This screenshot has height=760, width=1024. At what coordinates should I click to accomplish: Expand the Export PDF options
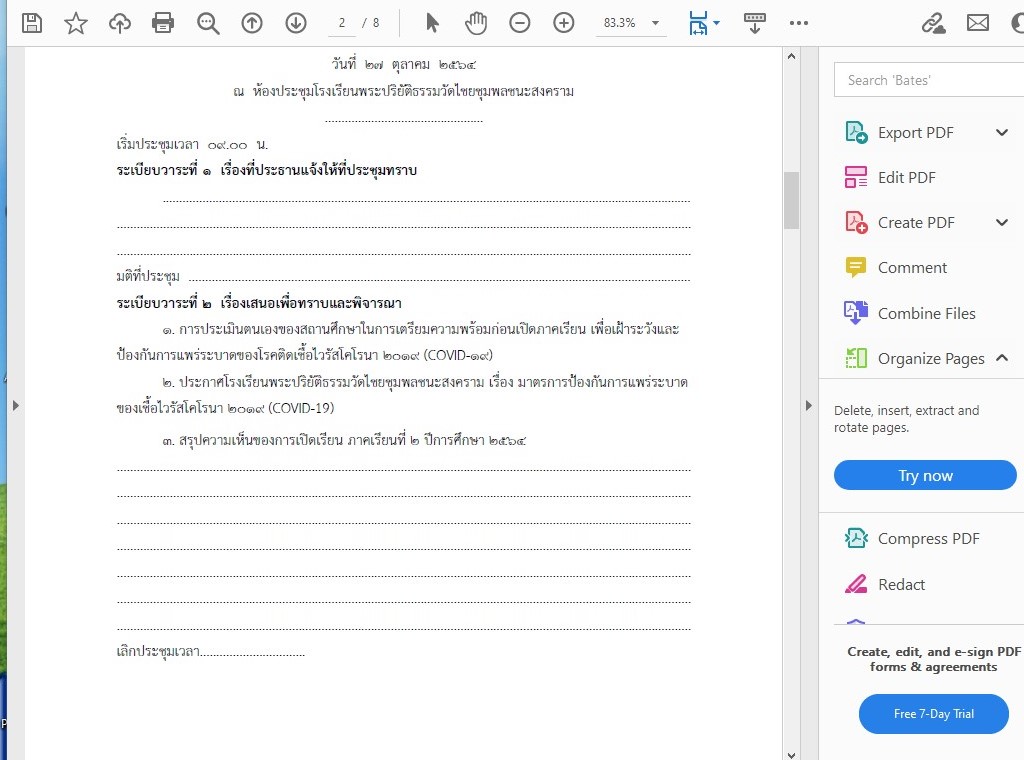click(1002, 132)
